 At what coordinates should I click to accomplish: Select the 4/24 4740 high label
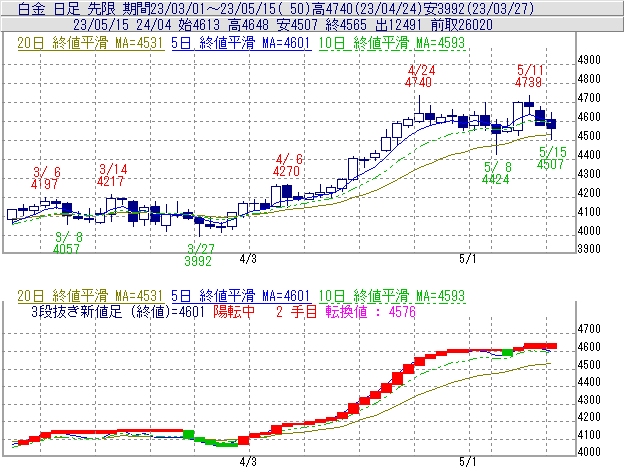click(419, 76)
